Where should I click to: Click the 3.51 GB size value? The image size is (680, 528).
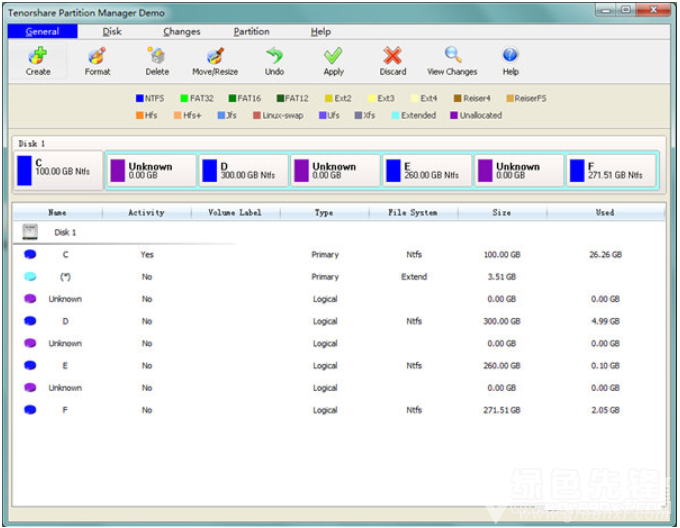pyautogui.click(x=502, y=277)
